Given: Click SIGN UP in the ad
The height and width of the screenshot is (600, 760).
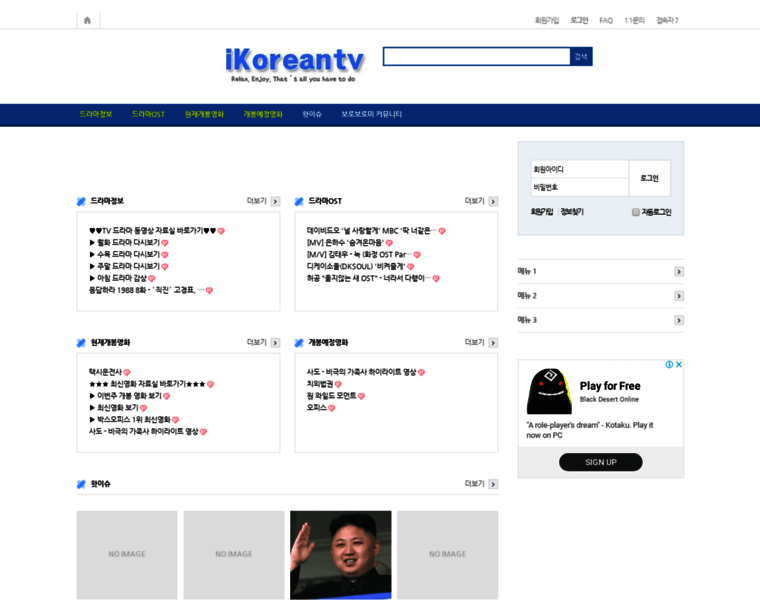Looking at the screenshot, I should [x=601, y=462].
